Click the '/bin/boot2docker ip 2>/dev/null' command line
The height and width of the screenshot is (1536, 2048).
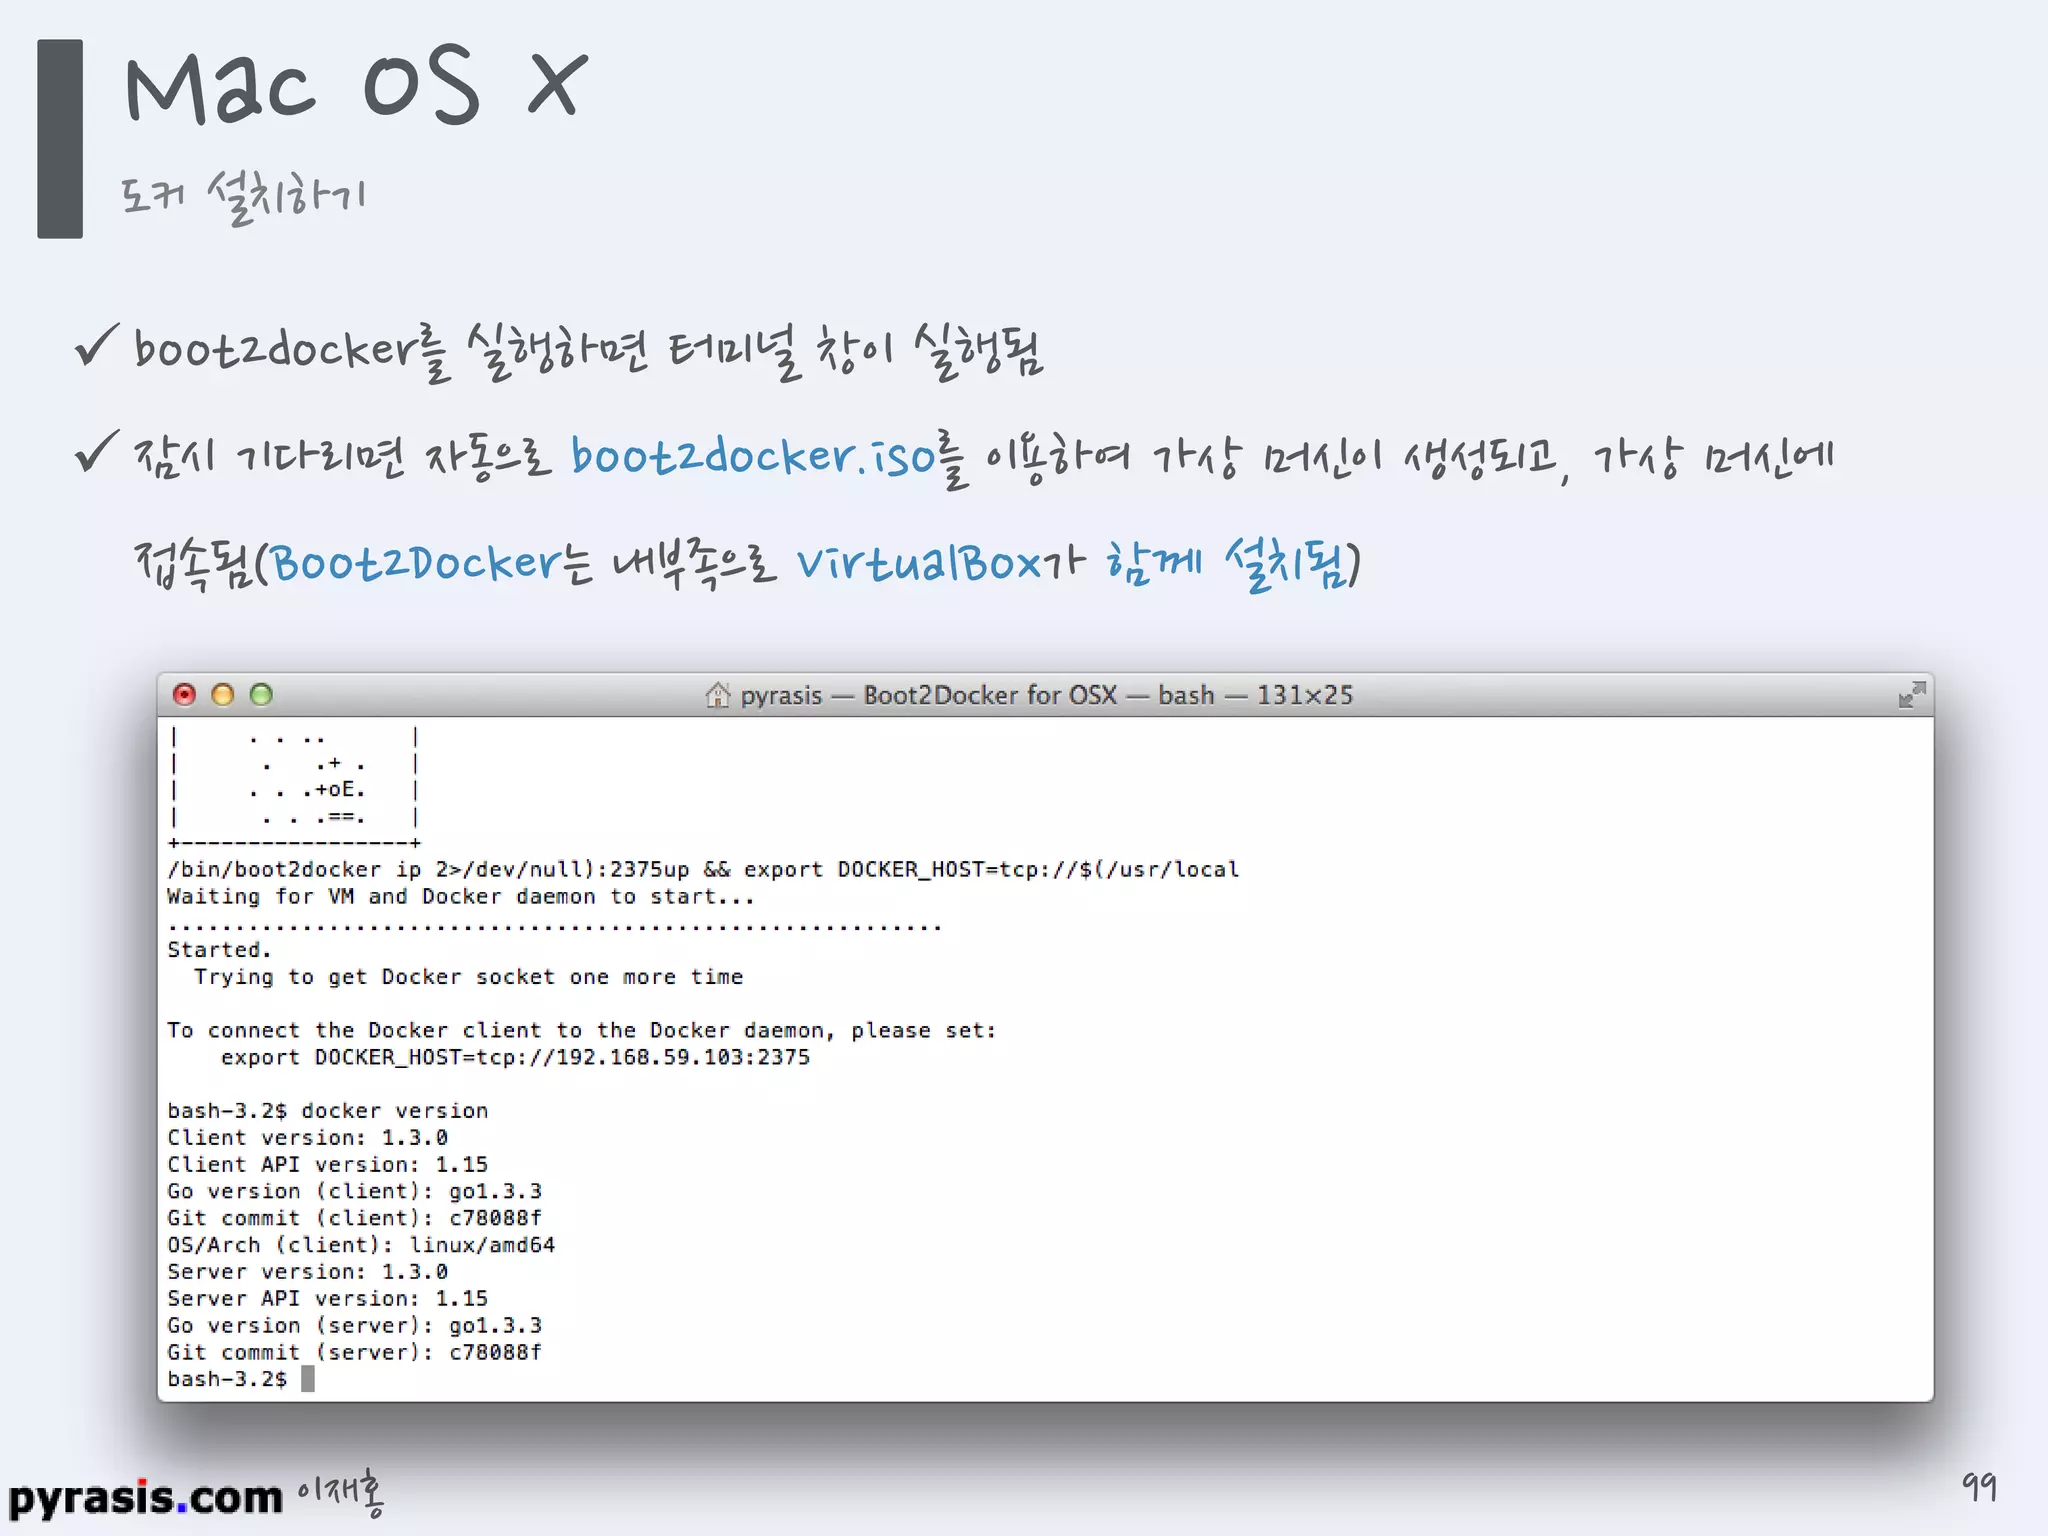(703, 870)
